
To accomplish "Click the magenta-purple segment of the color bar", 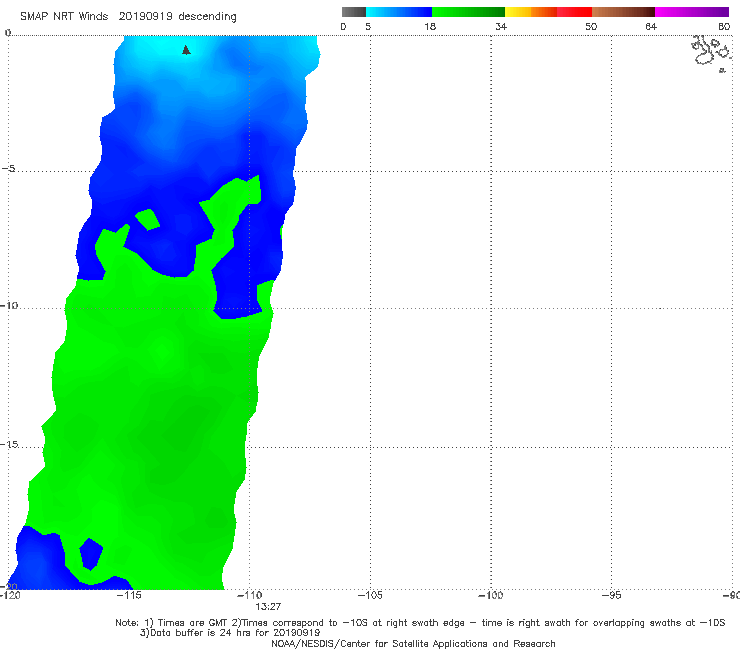I will tap(692, 12).
